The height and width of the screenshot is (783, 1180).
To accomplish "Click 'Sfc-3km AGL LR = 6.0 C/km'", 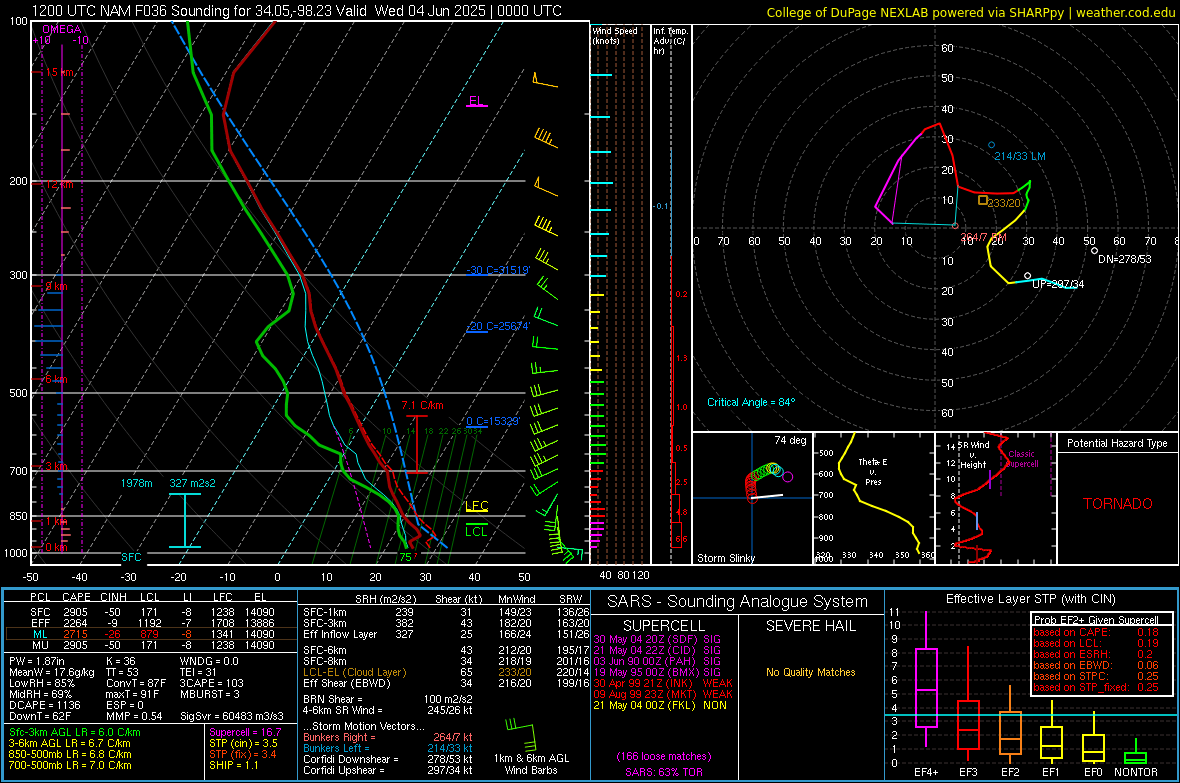I will point(75,732).
